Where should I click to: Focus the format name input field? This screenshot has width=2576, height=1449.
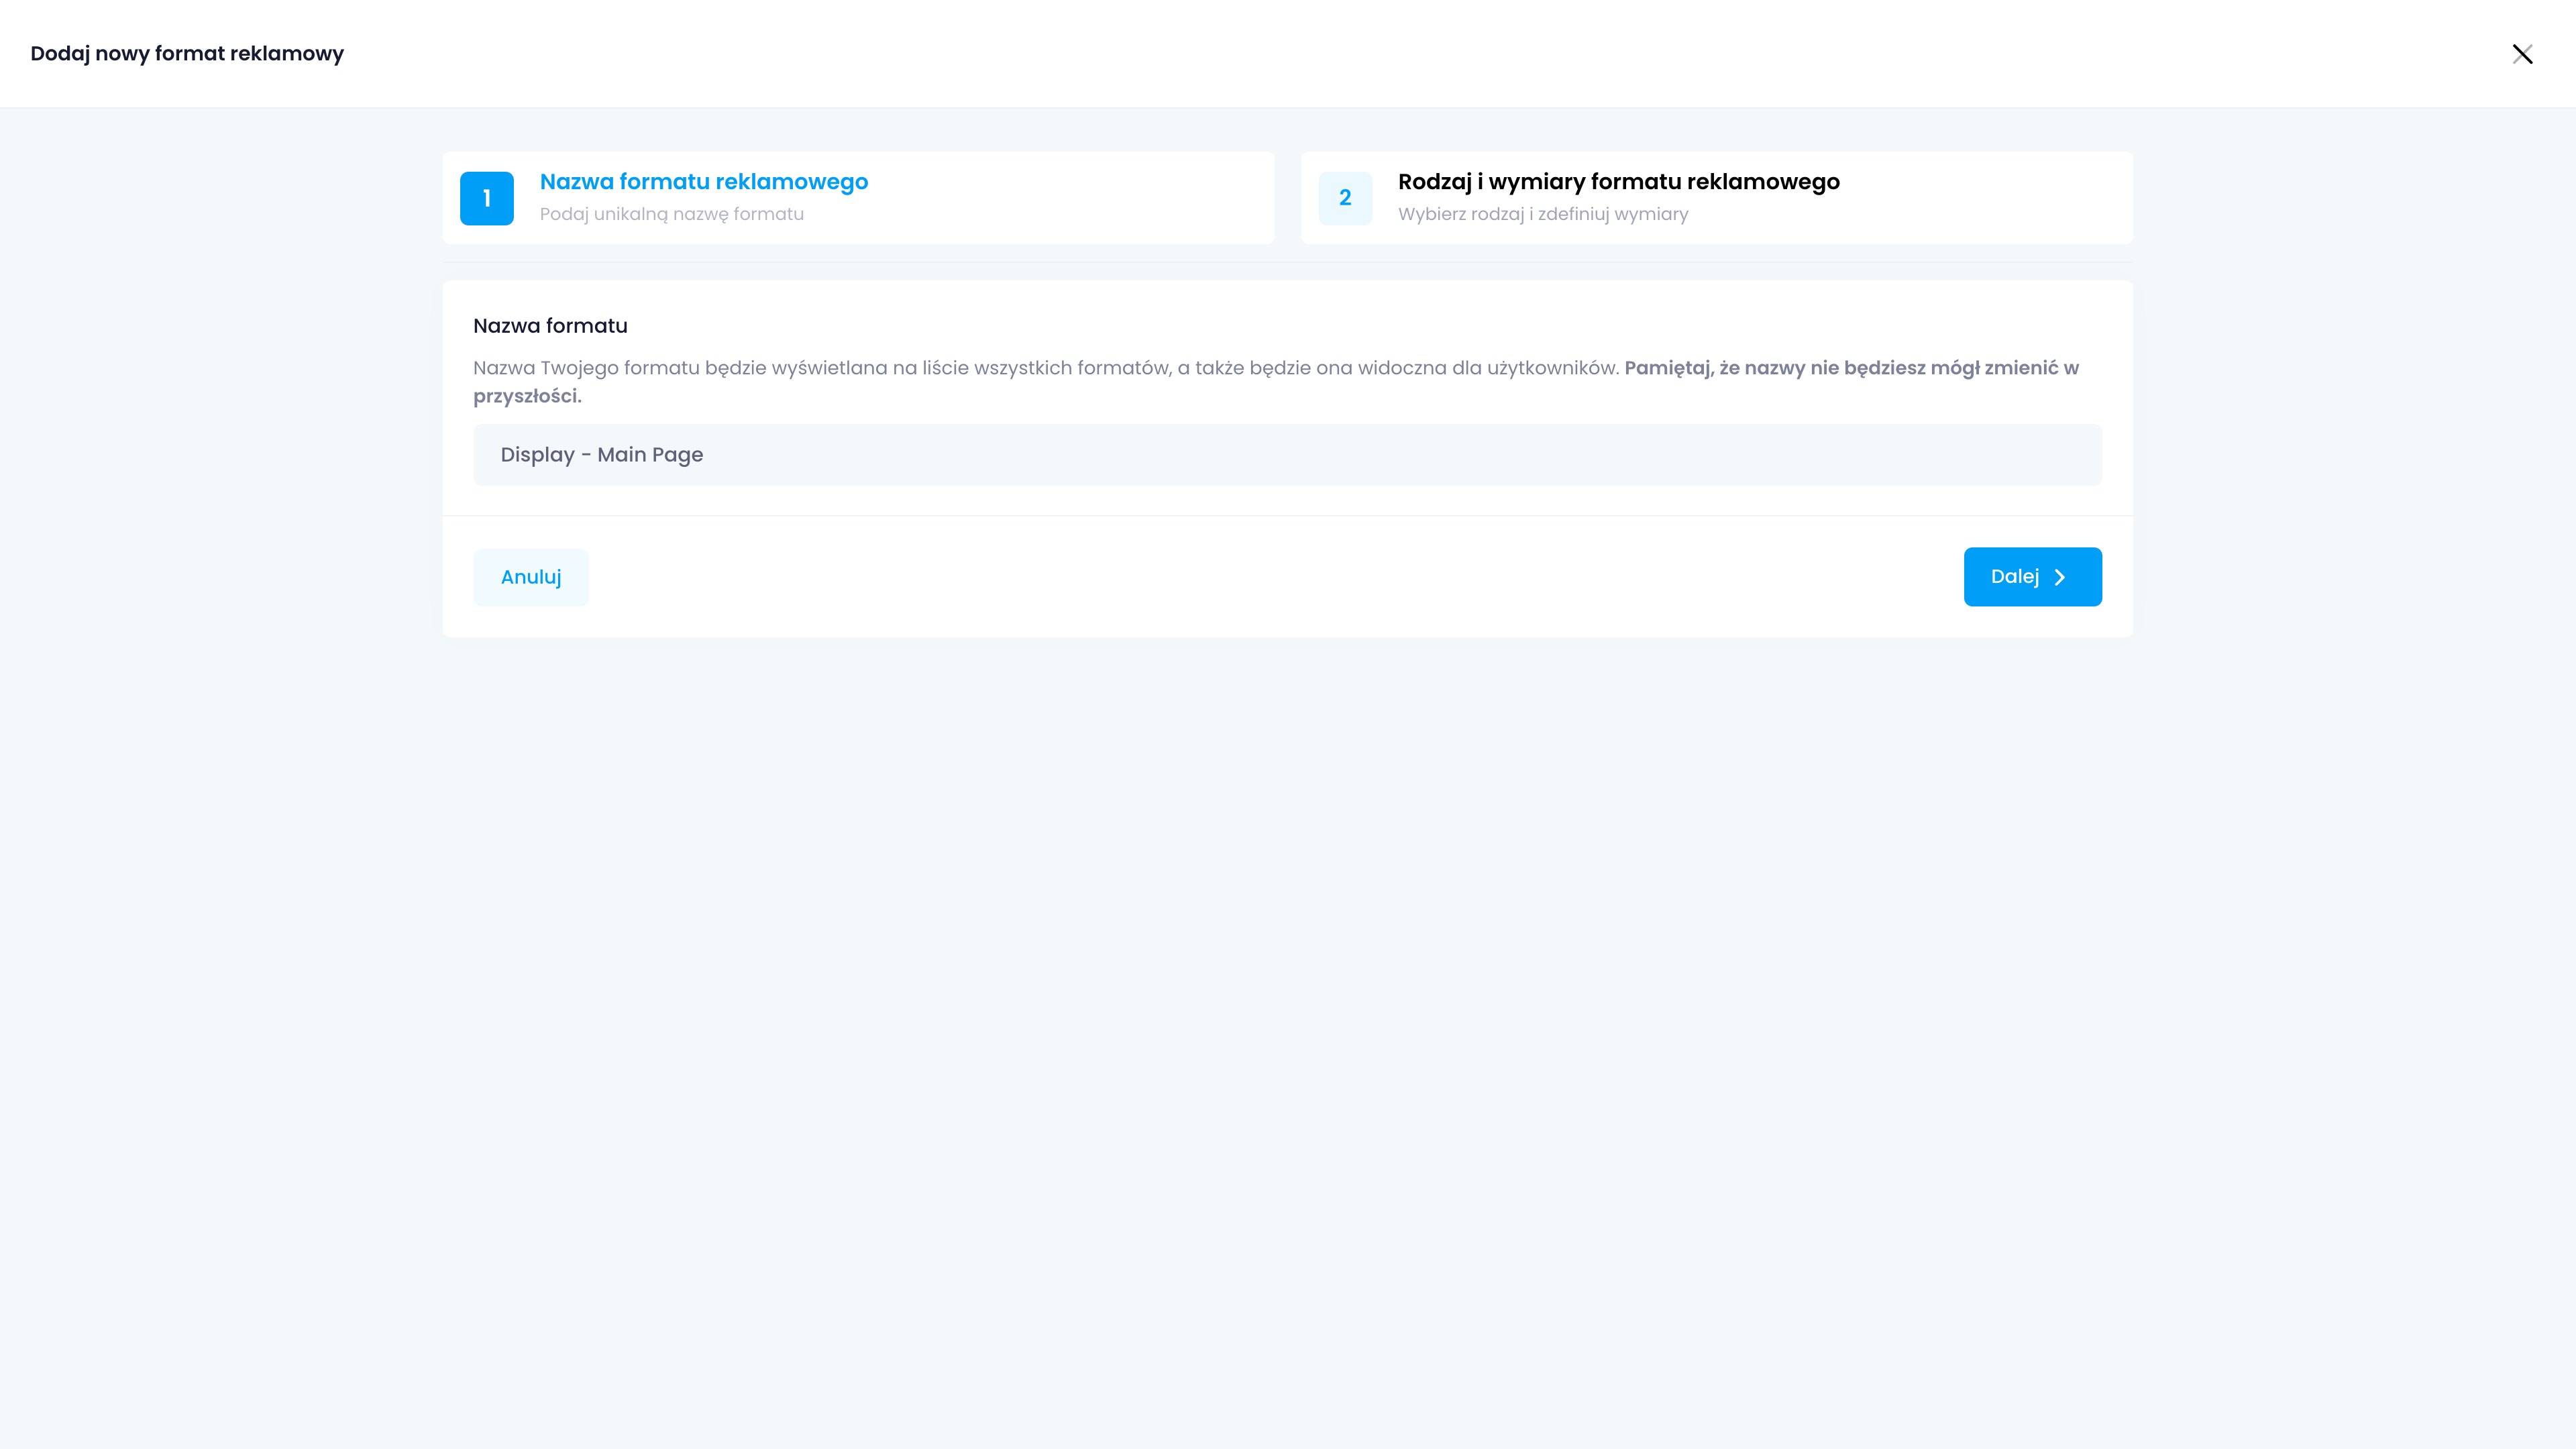coord(1287,455)
